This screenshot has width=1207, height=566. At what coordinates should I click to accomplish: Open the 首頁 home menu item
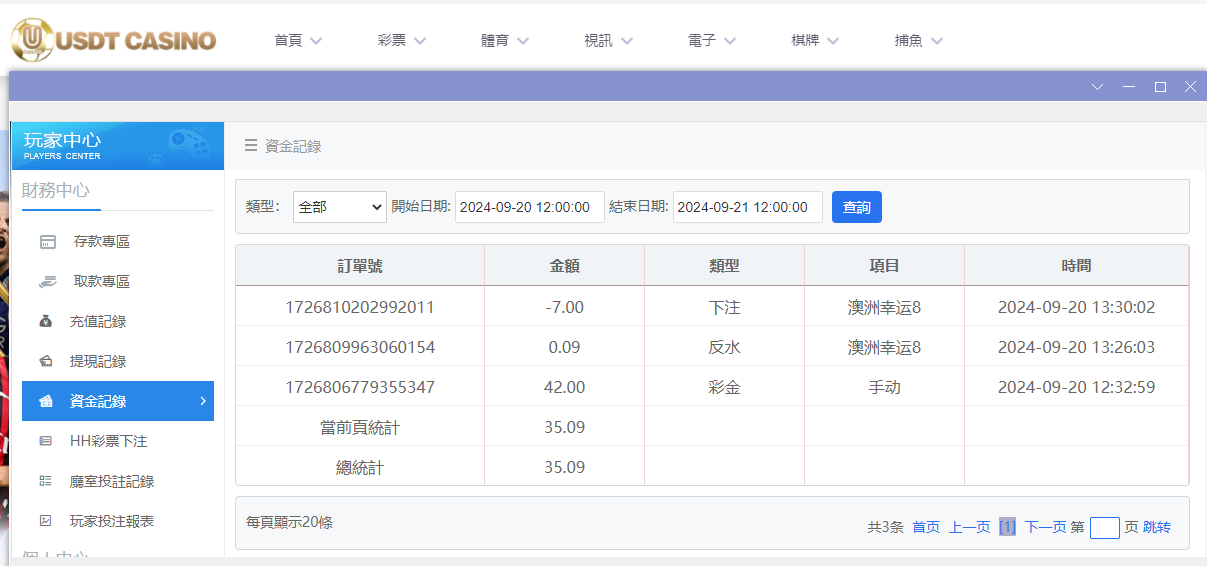[x=298, y=41]
